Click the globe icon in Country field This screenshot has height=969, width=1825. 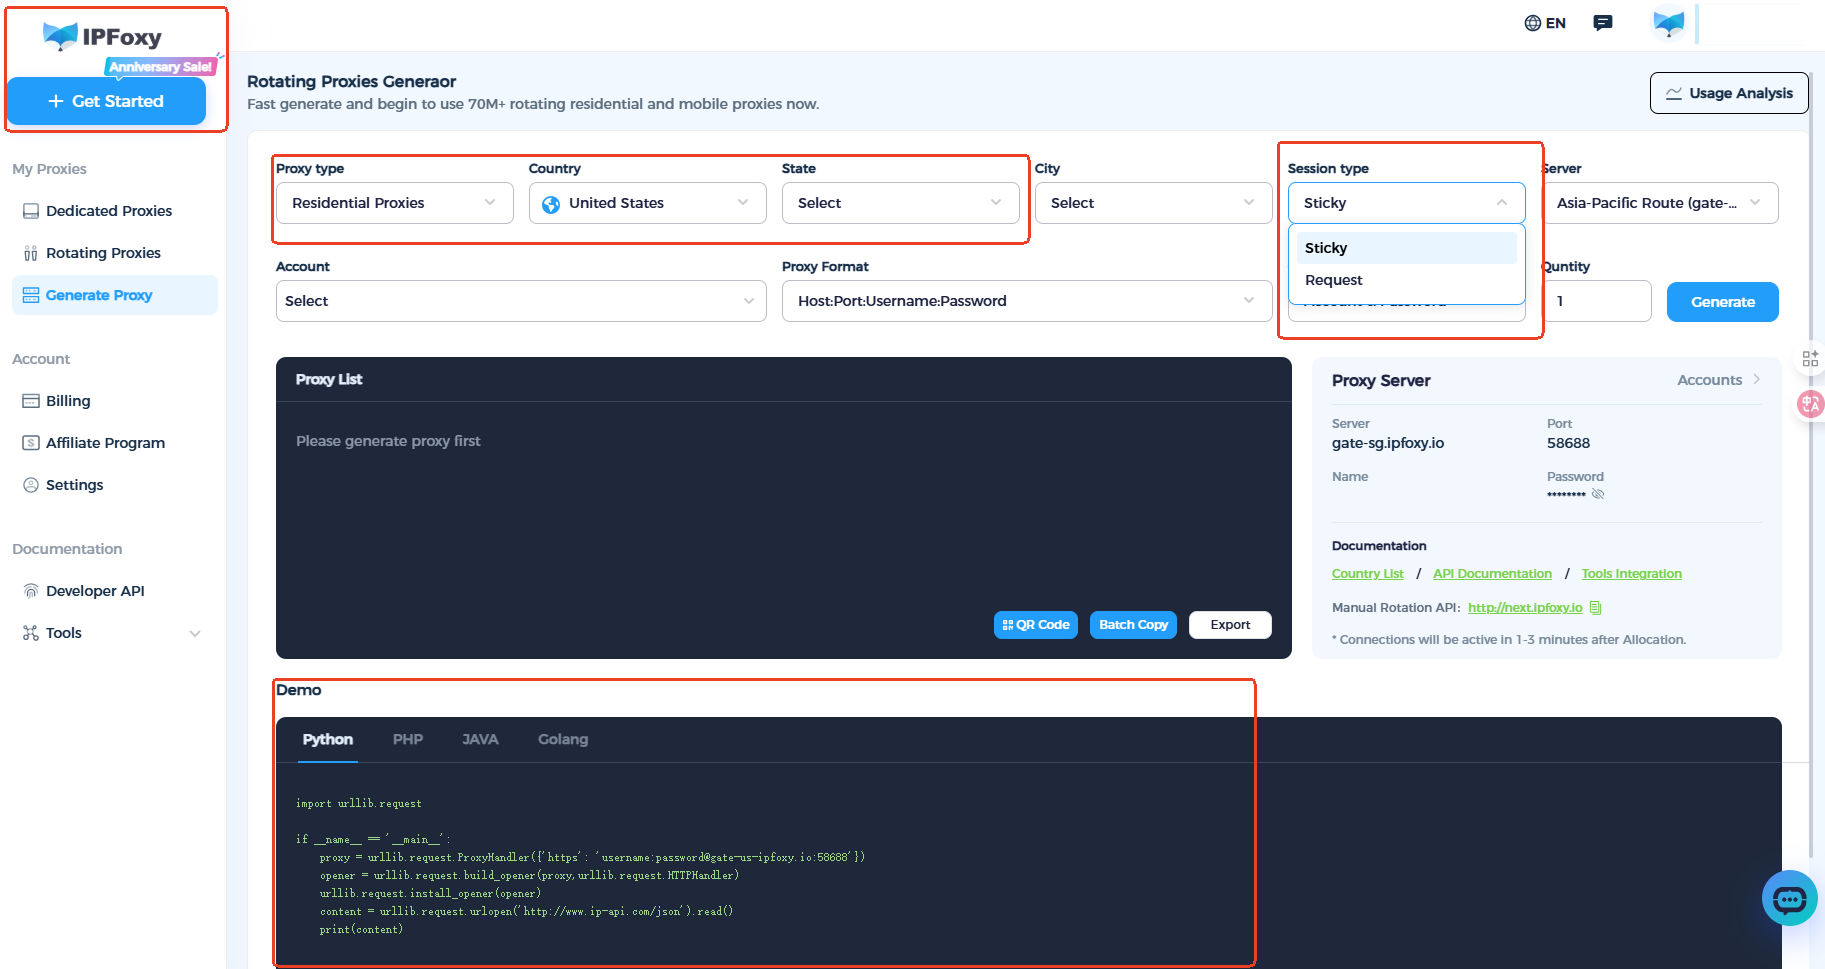[x=551, y=204]
